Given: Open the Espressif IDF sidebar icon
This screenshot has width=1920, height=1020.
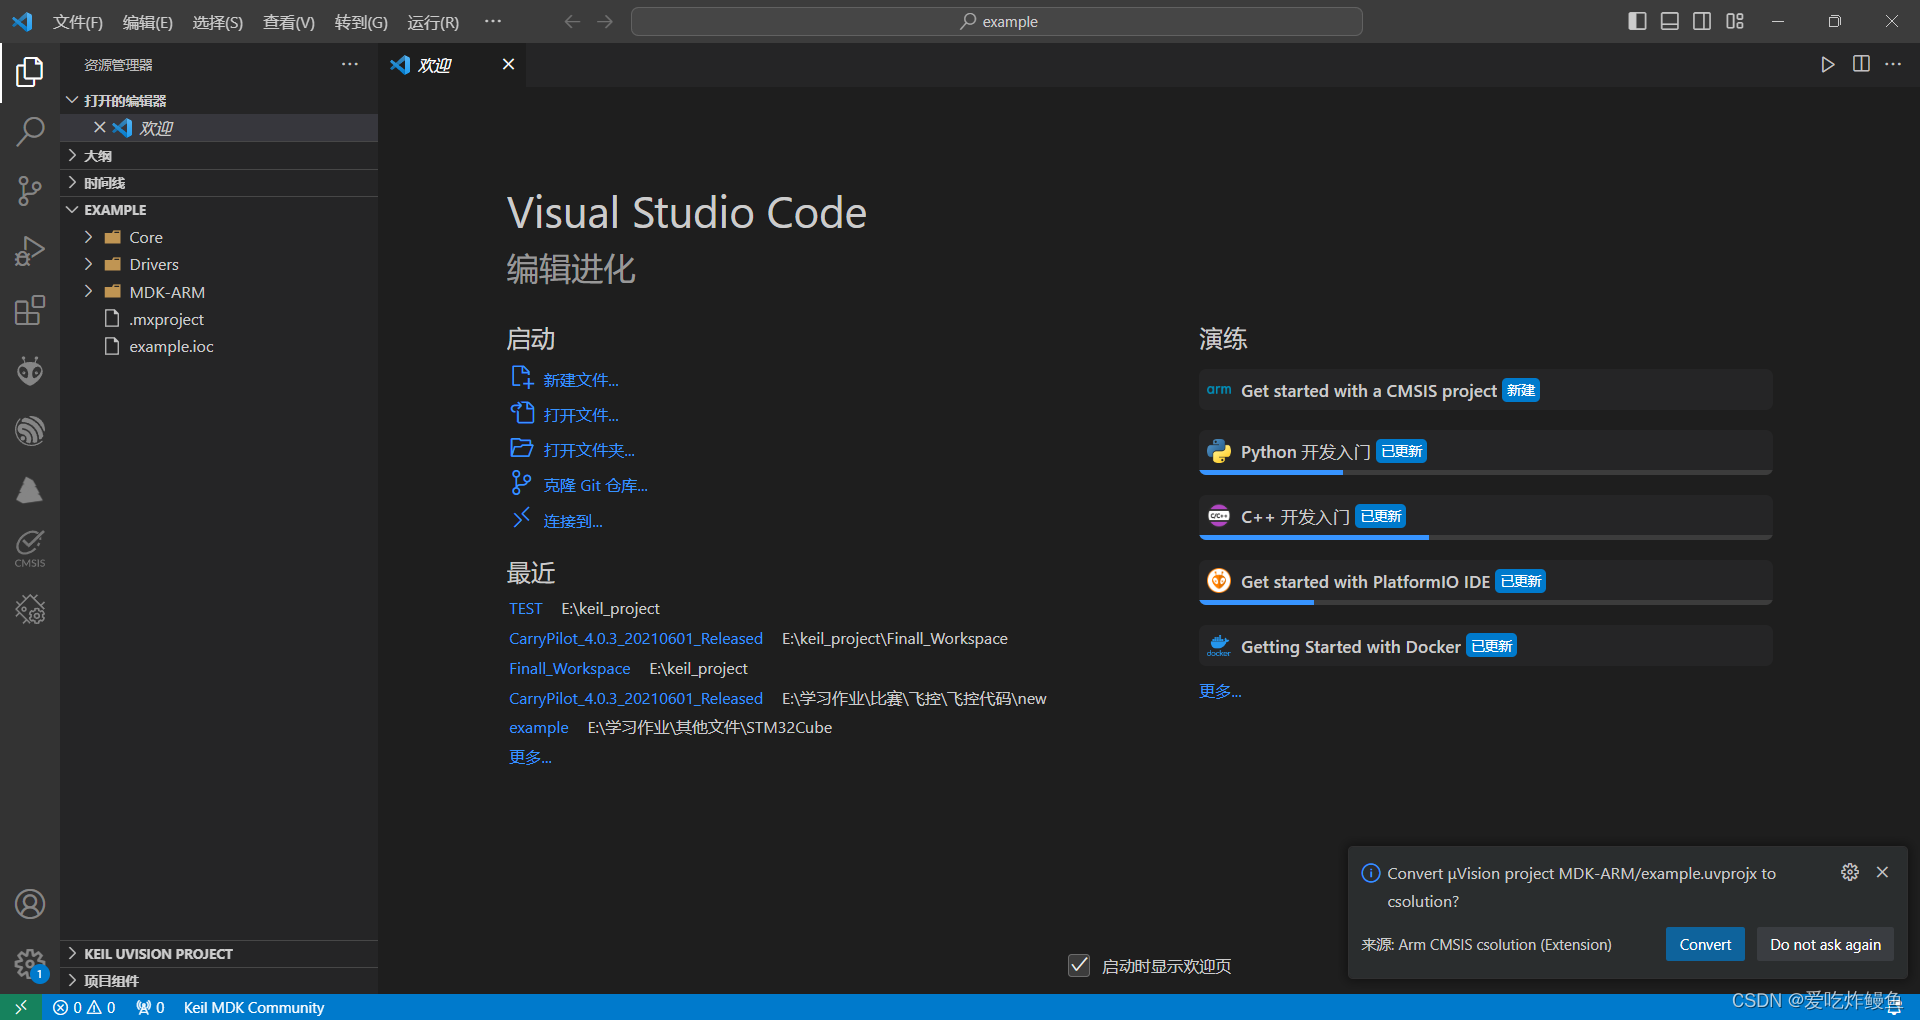Looking at the screenshot, I should 30,431.
